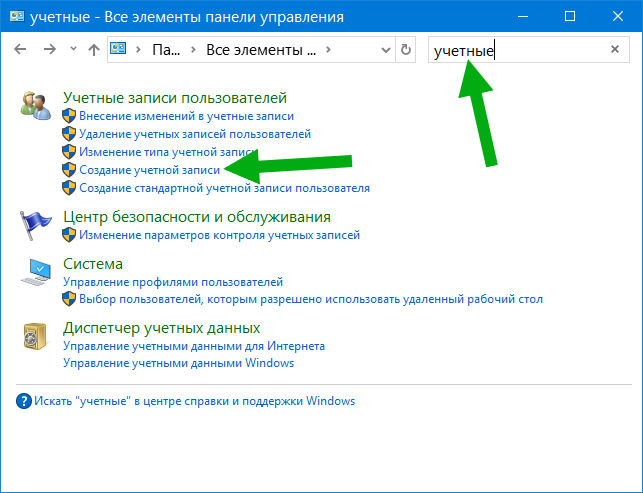The height and width of the screenshot is (493, 643).
Task: Expand the chevron after 'Все элементы ...'
Action: (328, 50)
